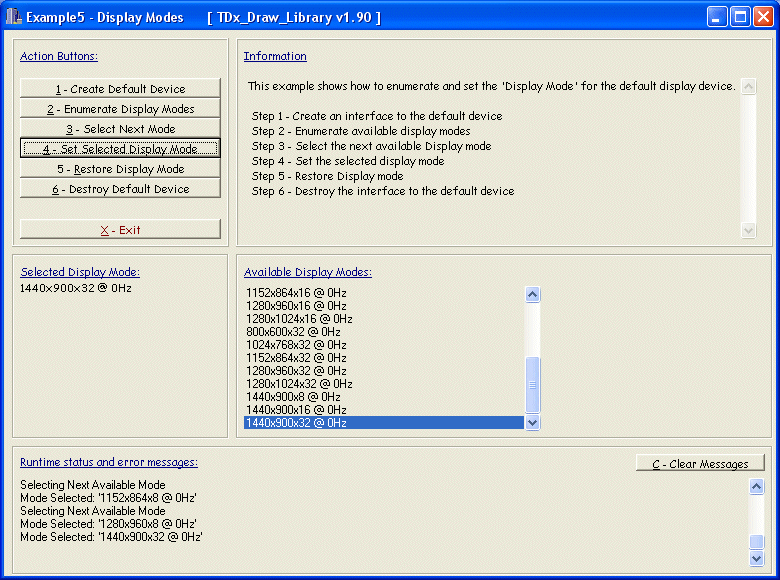Click display modes list scrollbar thumb
This screenshot has height=580, width=780.
pos(533,384)
